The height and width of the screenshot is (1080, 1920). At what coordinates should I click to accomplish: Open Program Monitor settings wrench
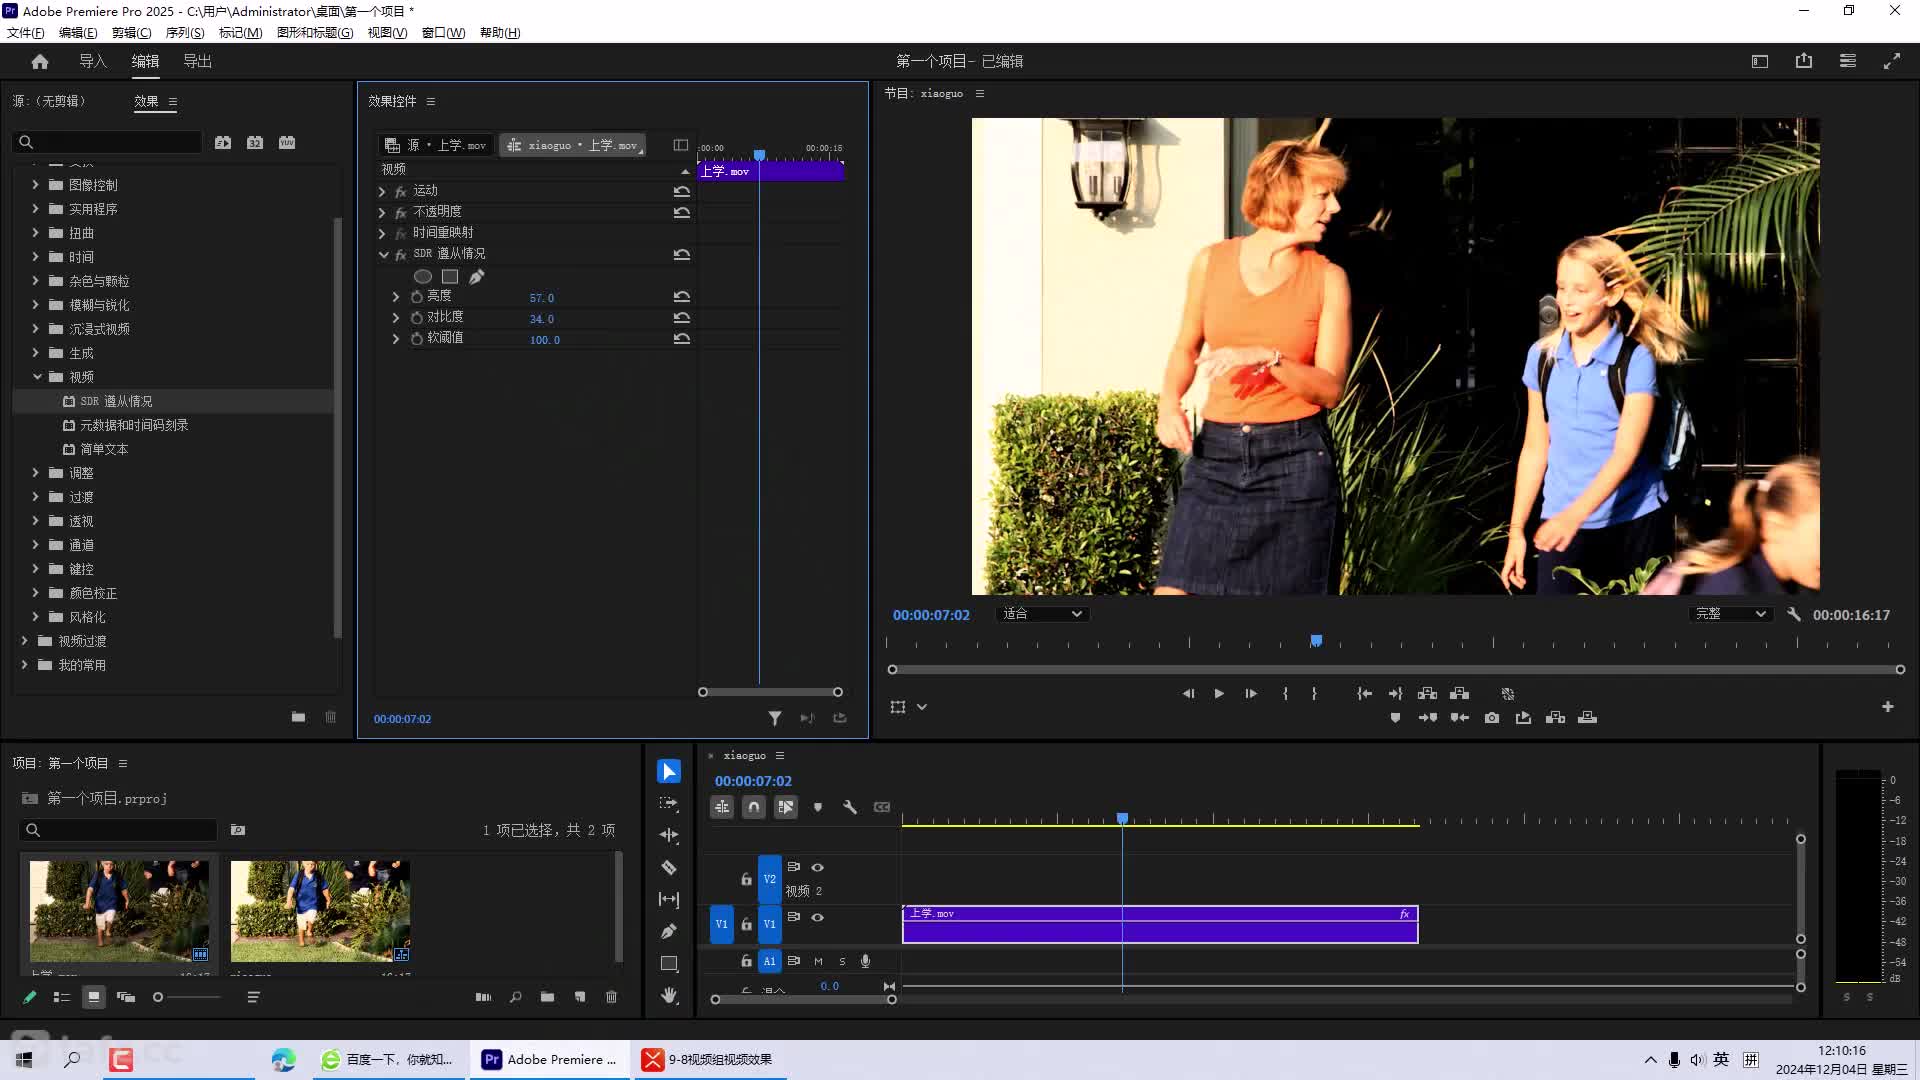click(x=1794, y=614)
